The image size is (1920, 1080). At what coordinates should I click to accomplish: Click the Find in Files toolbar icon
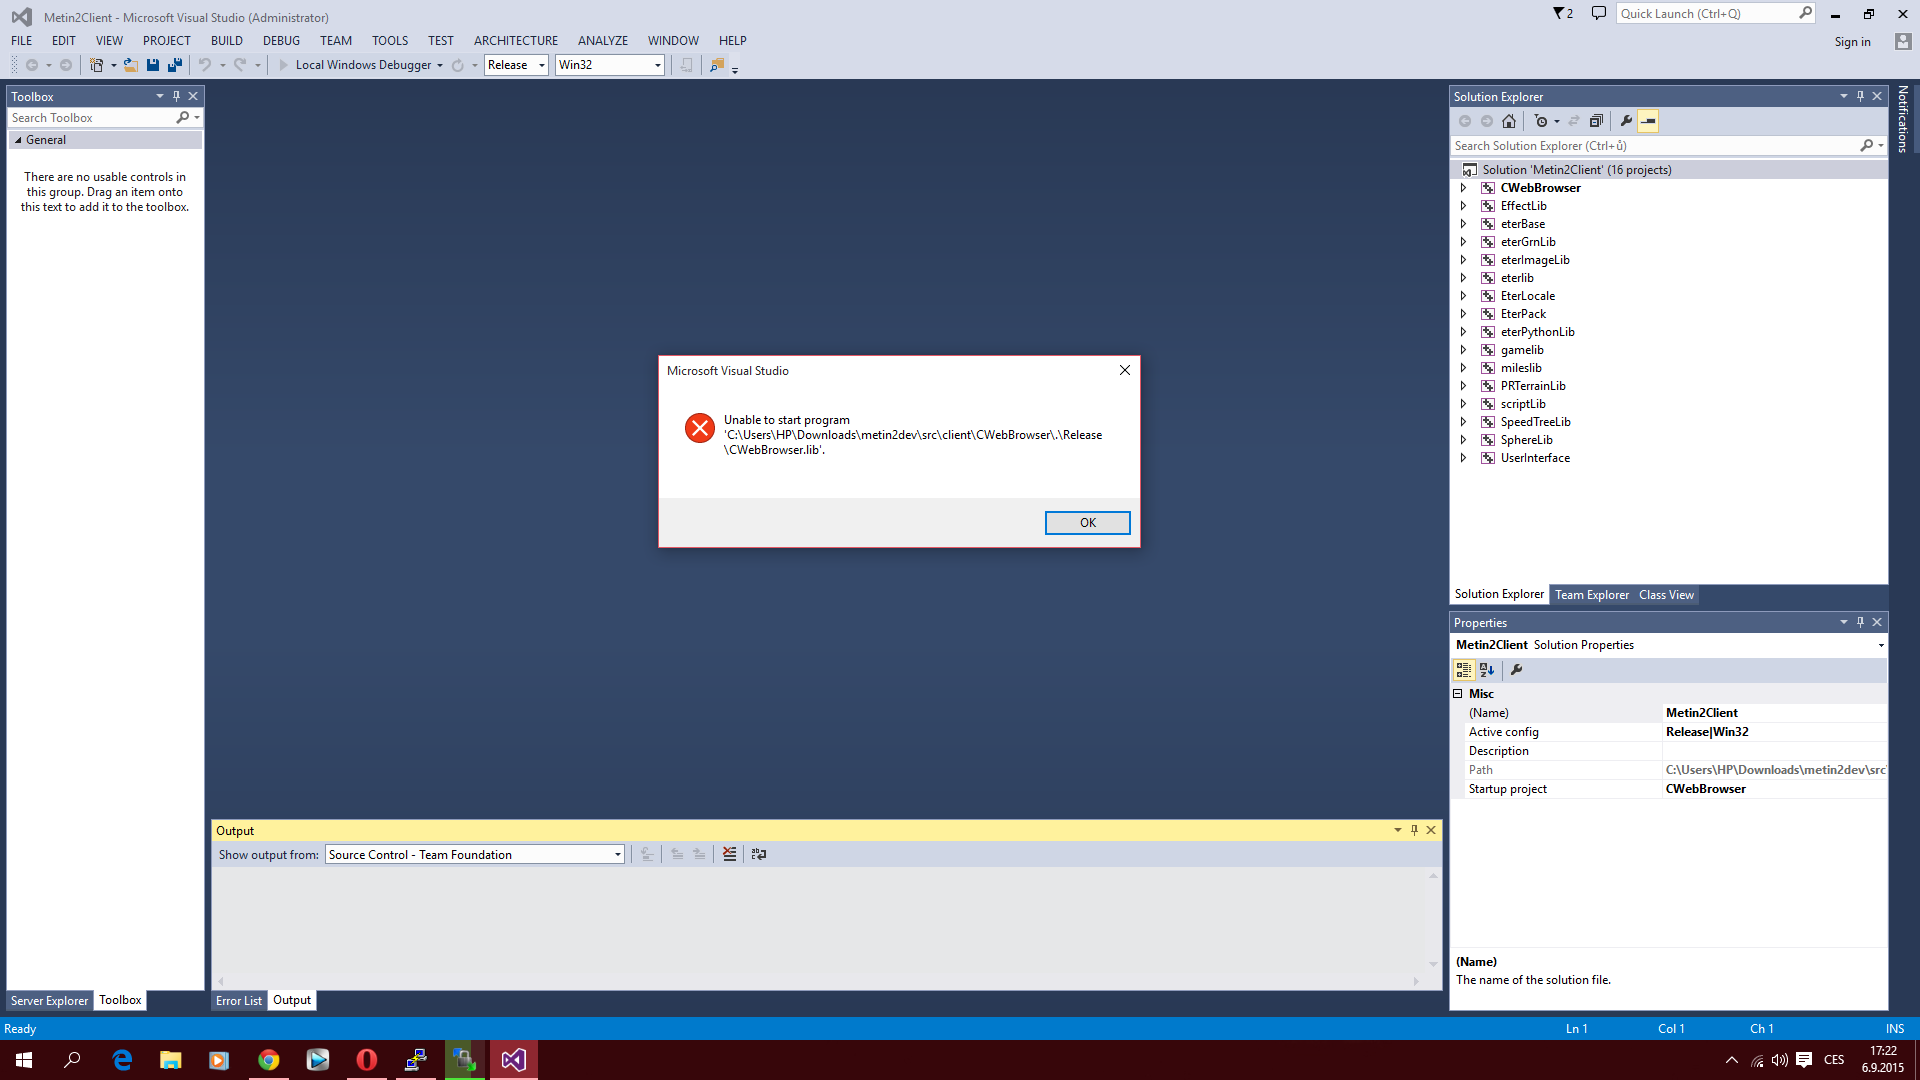click(x=717, y=65)
